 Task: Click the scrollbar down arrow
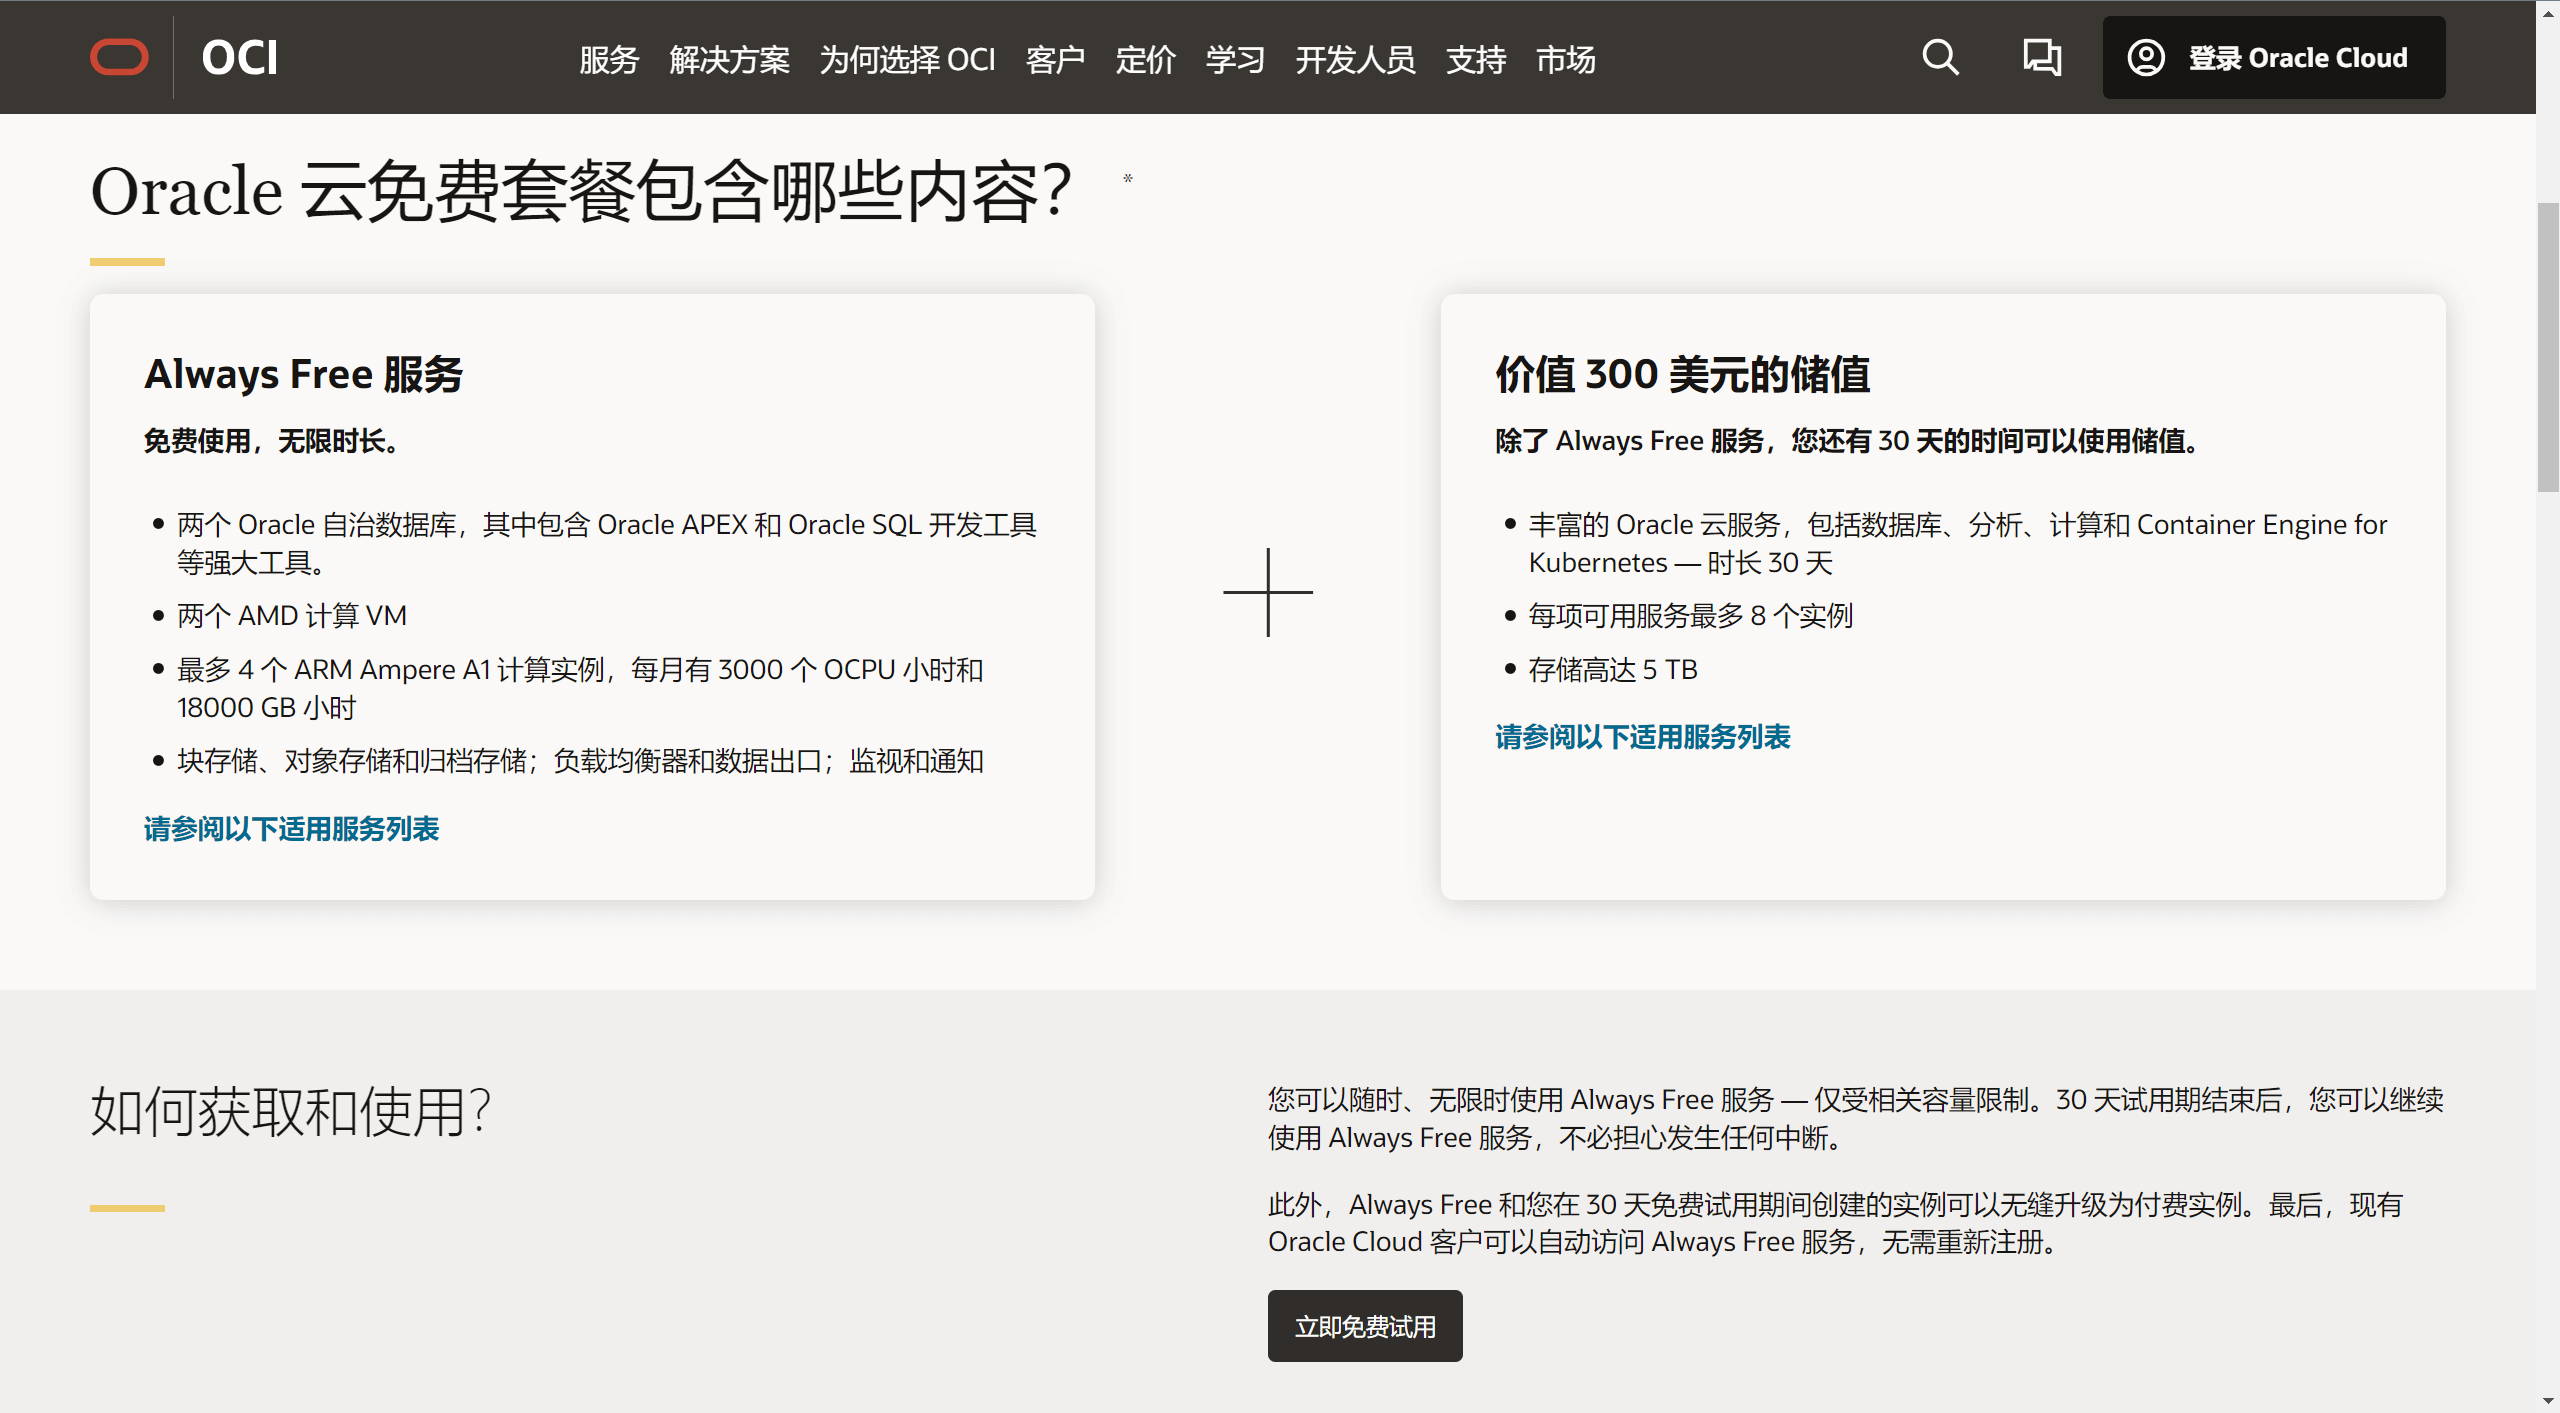click(x=2548, y=1400)
